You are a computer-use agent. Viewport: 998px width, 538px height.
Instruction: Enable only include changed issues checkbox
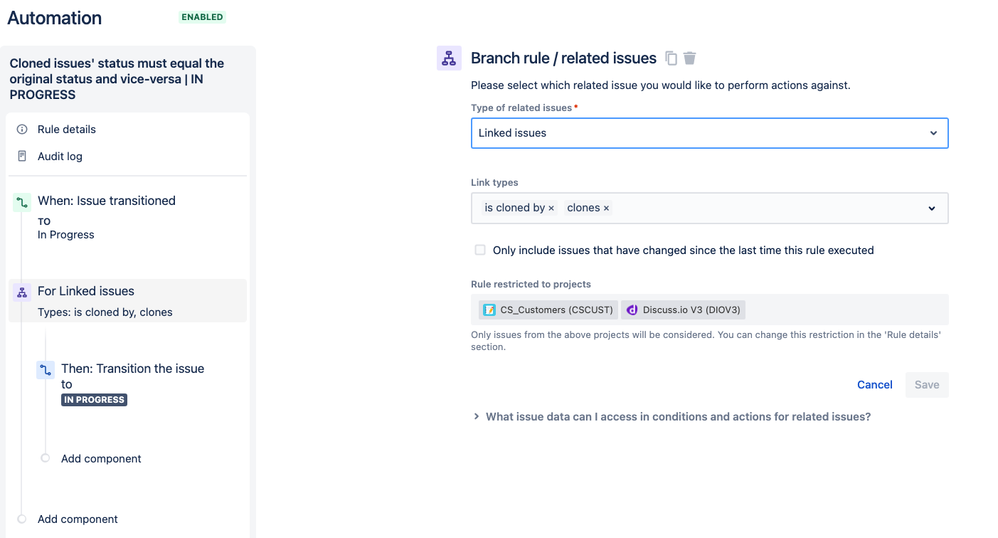480,250
